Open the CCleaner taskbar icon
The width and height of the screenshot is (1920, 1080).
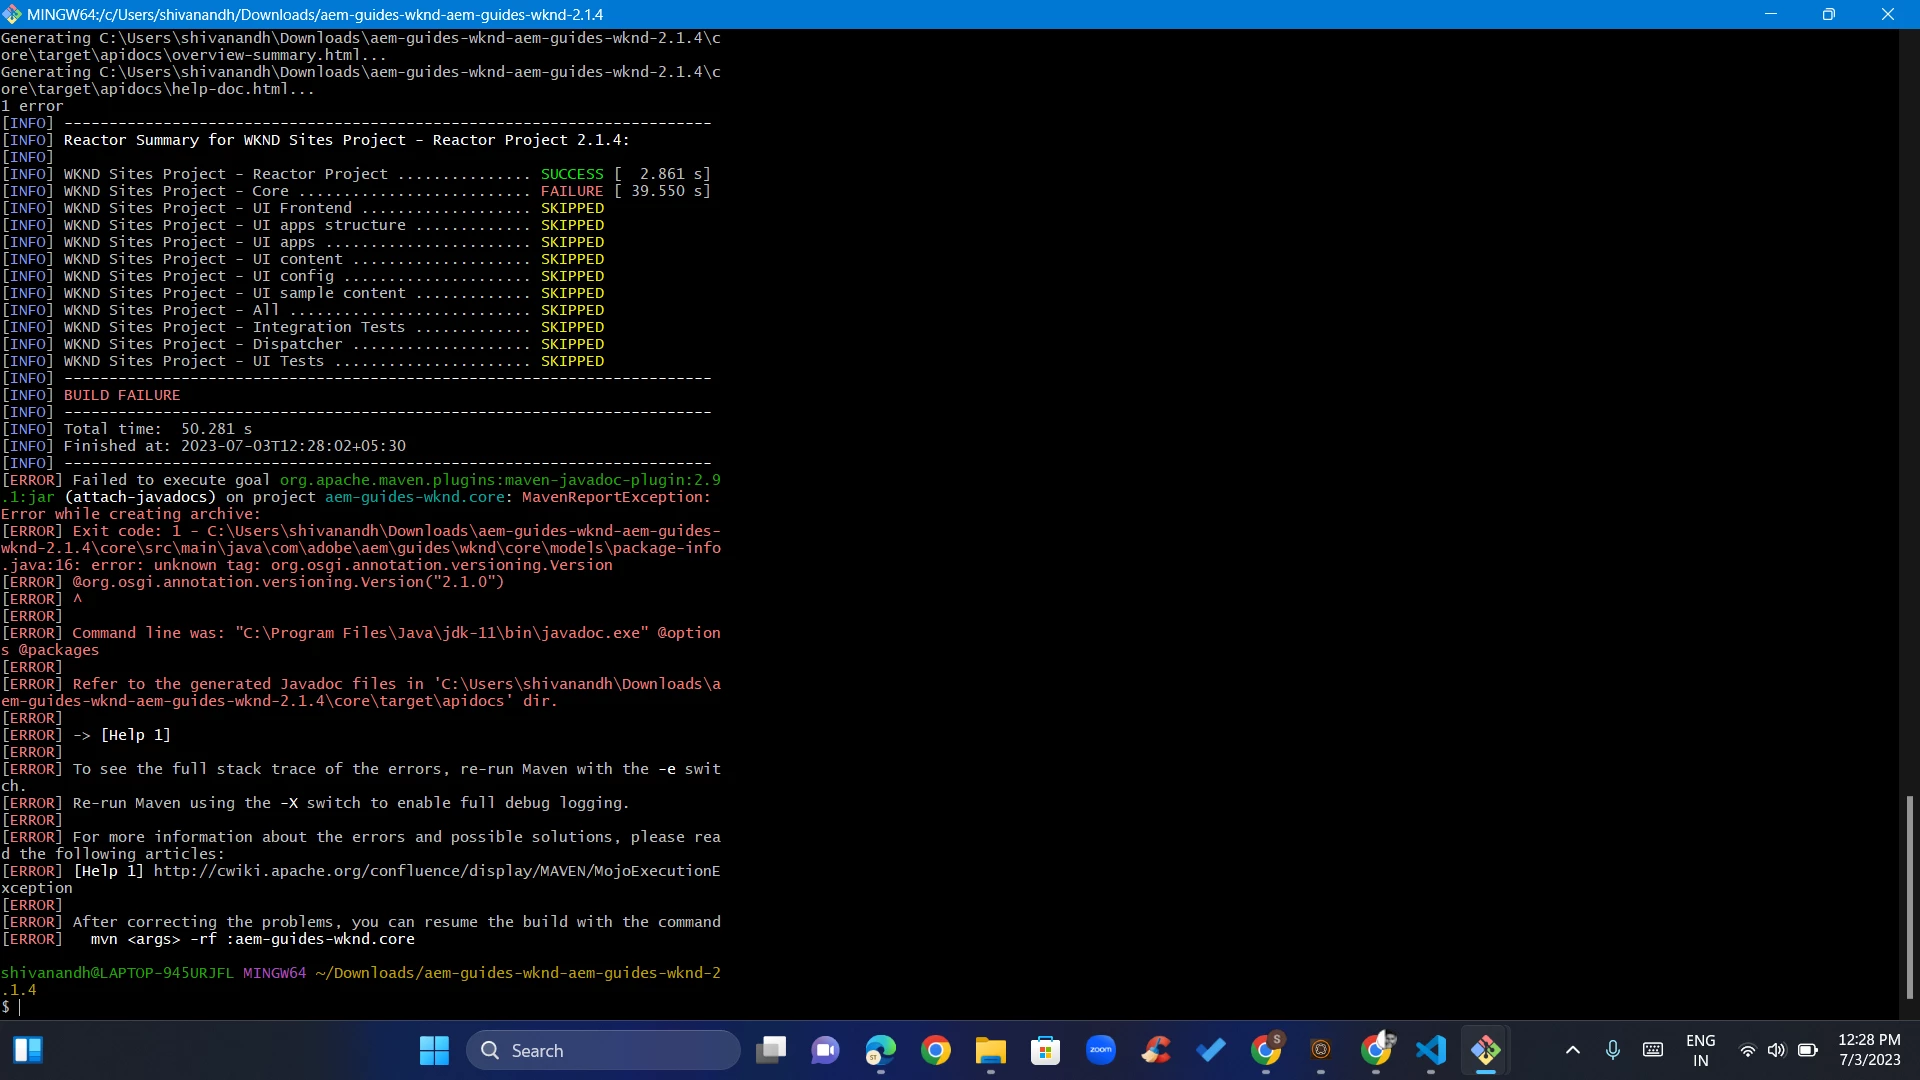(x=1156, y=1050)
